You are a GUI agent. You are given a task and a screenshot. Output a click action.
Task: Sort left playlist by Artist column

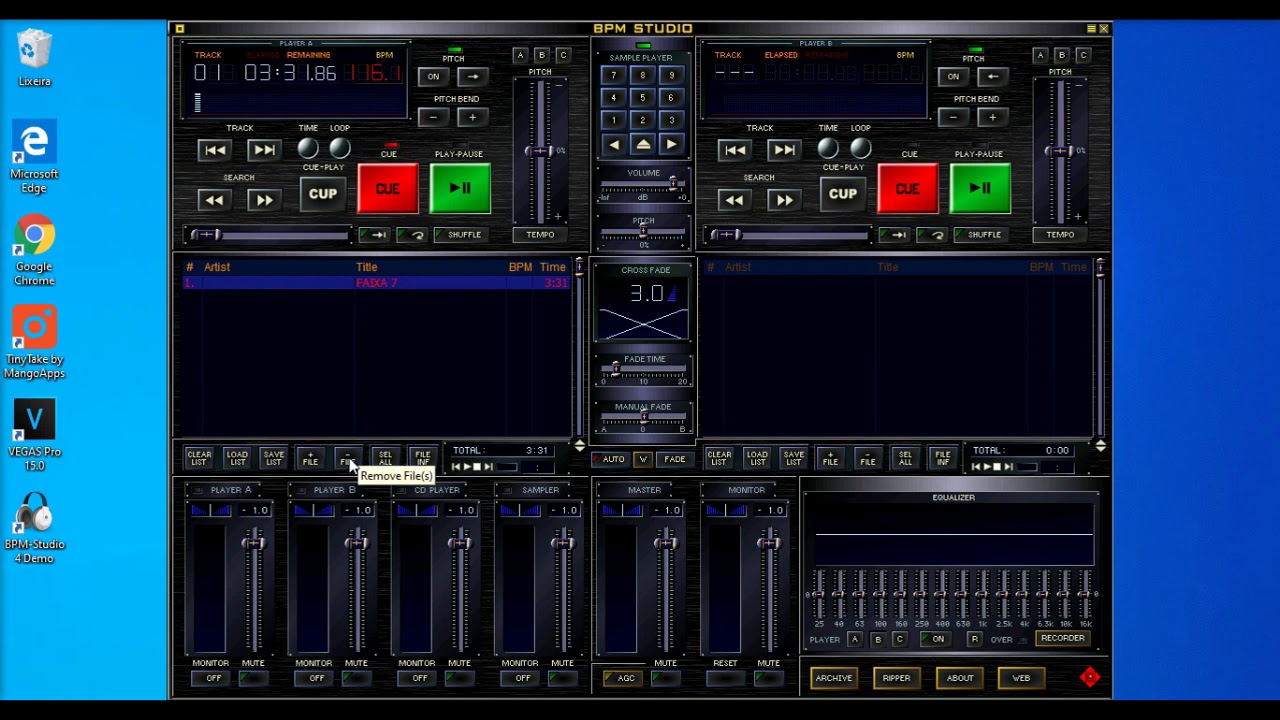[217, 267]
